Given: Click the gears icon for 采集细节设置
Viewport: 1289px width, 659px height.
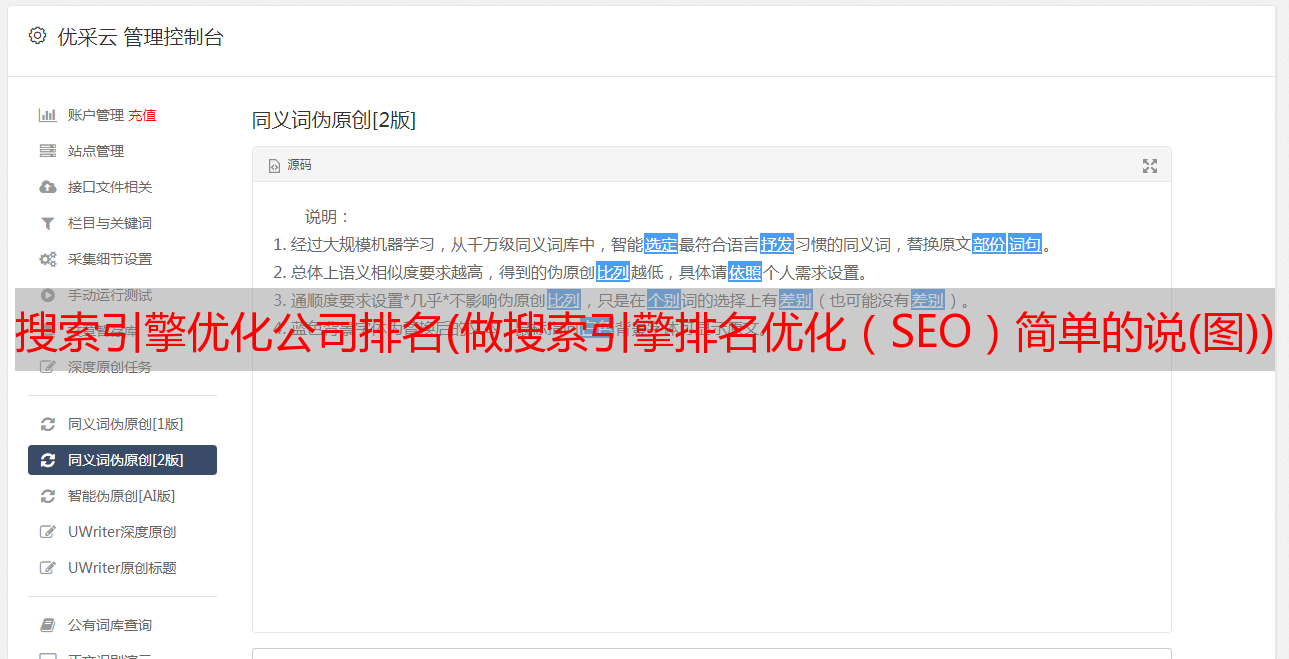Looking at the screenshot, I should 47,259.
